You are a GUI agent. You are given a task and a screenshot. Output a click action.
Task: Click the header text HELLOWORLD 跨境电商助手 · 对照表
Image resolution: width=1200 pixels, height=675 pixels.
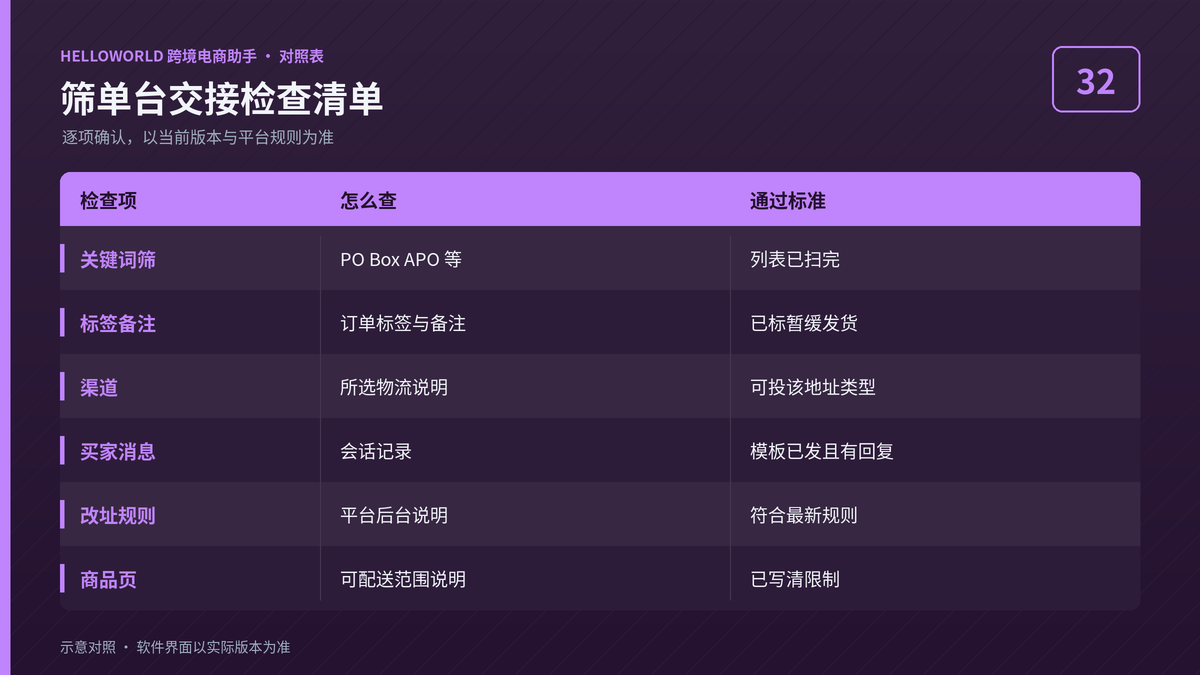[x=192, y=56]
